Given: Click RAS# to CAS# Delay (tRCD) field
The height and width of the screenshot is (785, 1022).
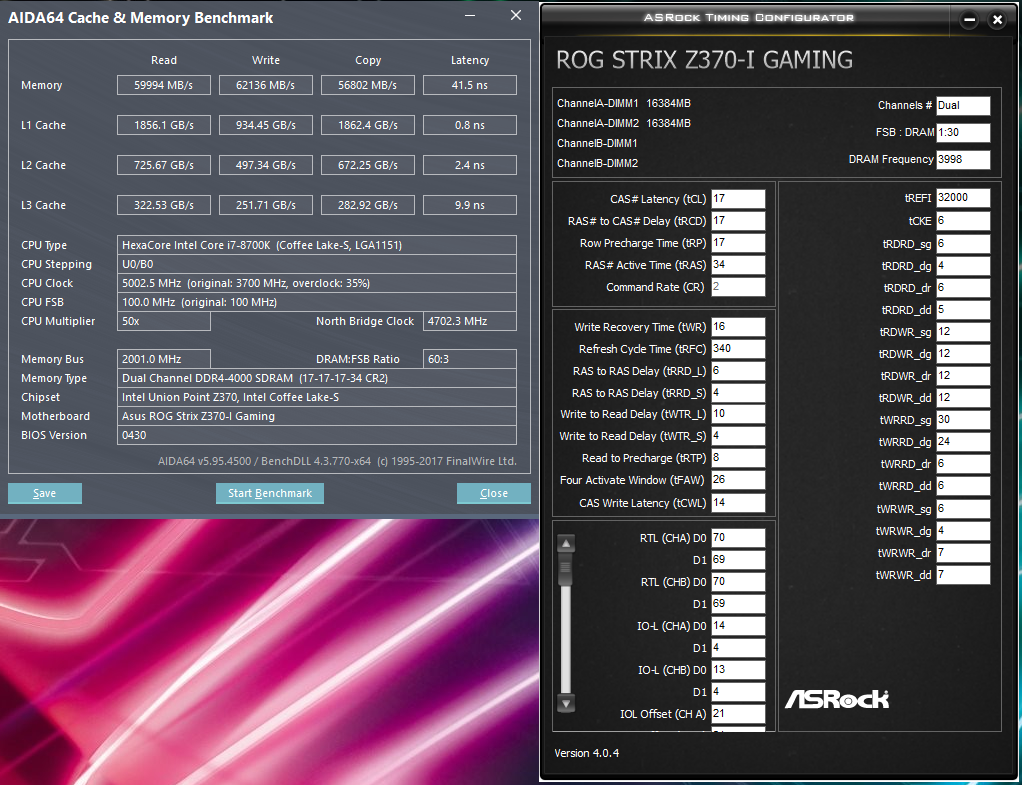Looking at the screenshot, I should 738,221.
